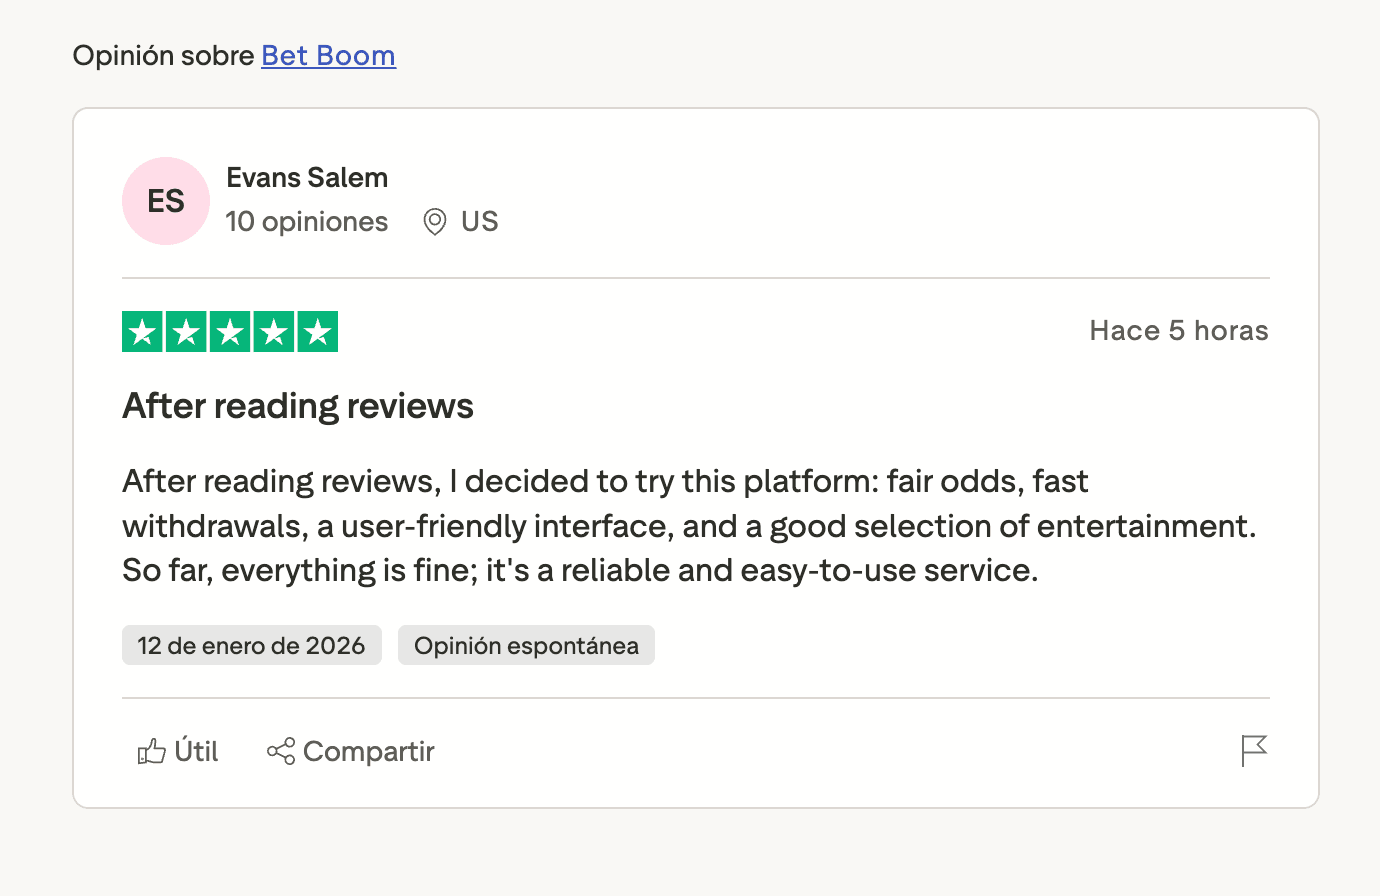
Task: Click the second green rating star
Action: click(x=186, y=332)
